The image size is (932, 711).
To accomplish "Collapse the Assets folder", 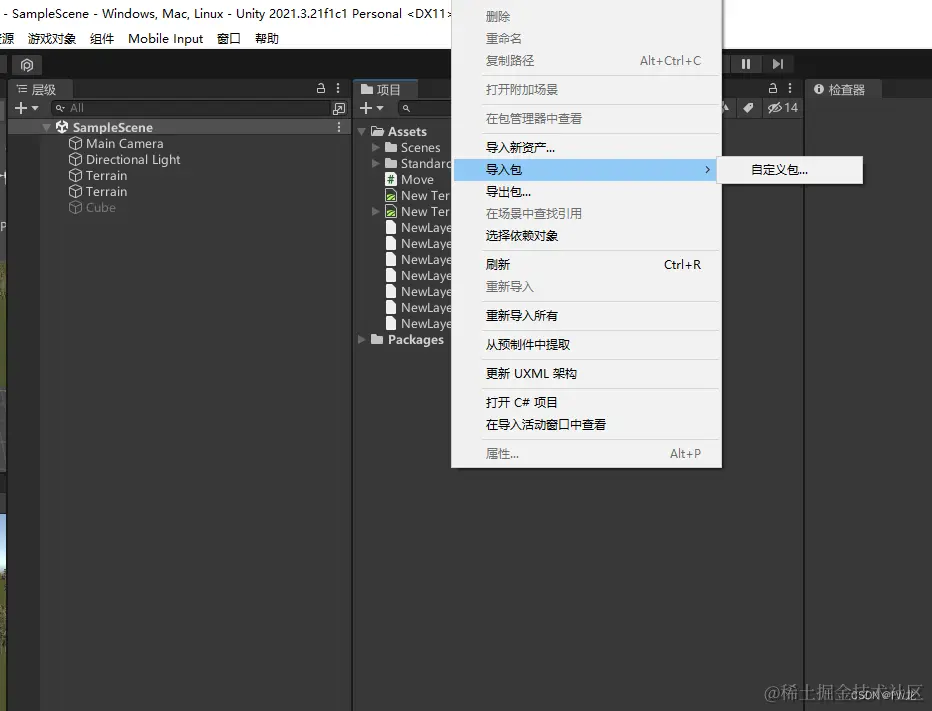I will point(361,131).
